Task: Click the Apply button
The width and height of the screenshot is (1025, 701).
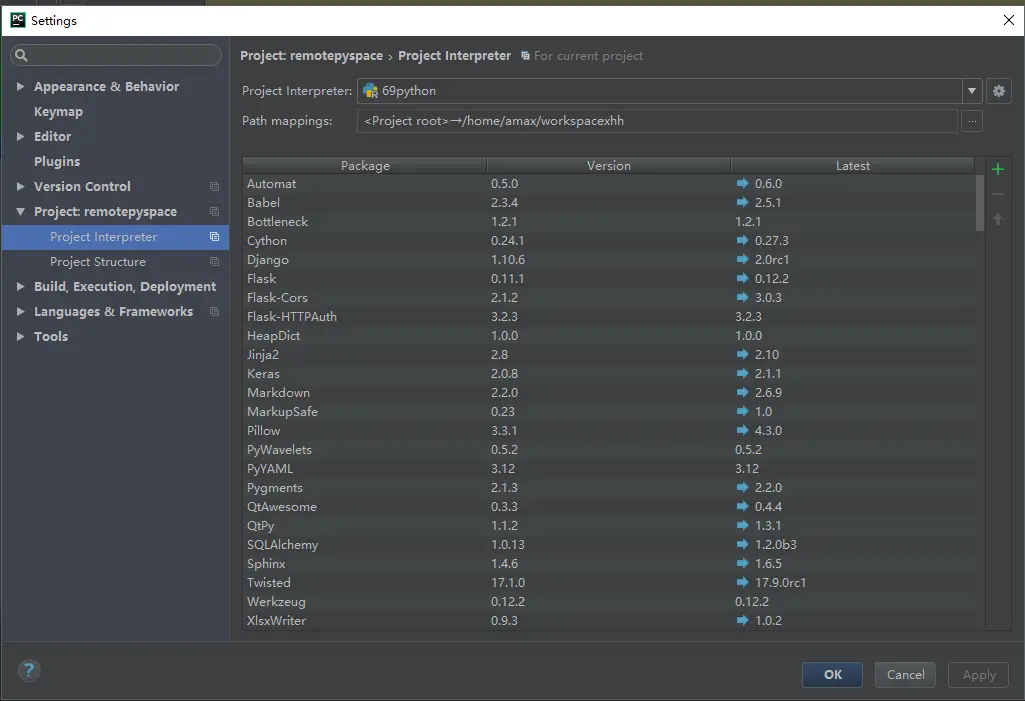Action: pyautogui.click(x=979, y=674)
